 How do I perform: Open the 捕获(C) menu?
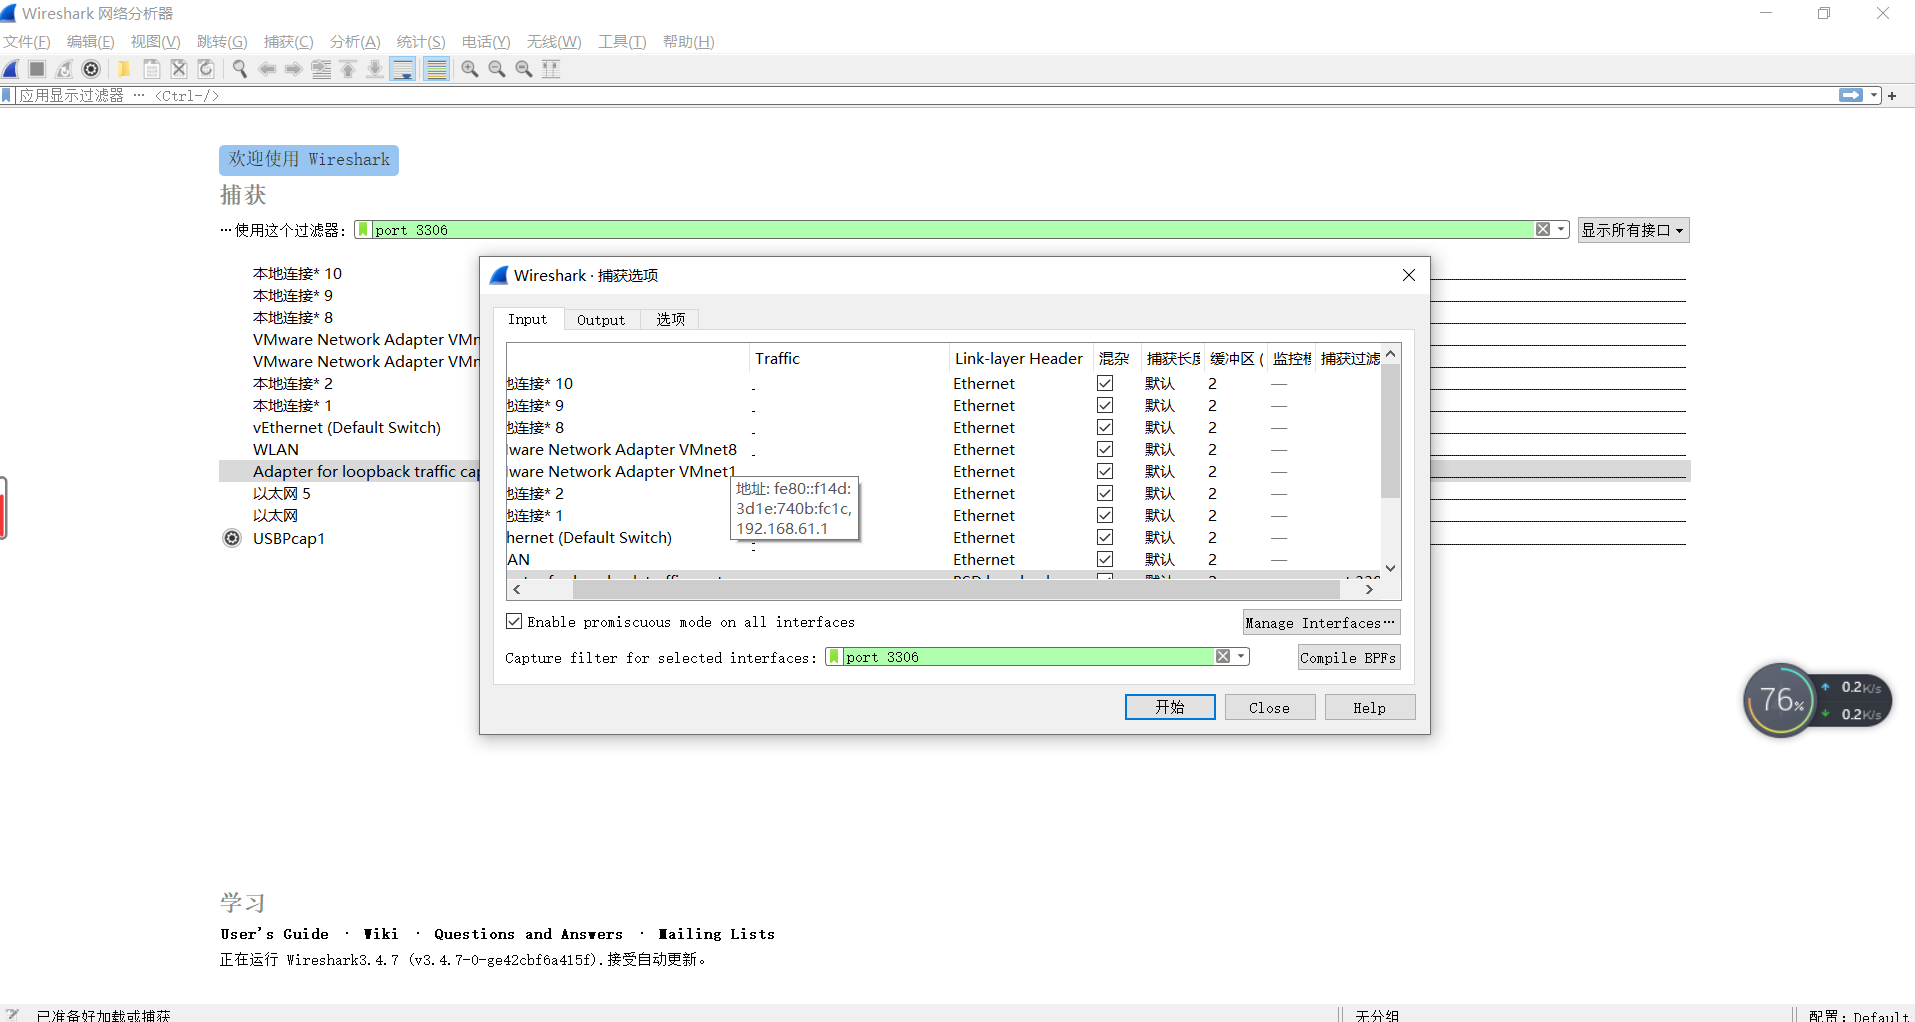(x=288, y=41)
